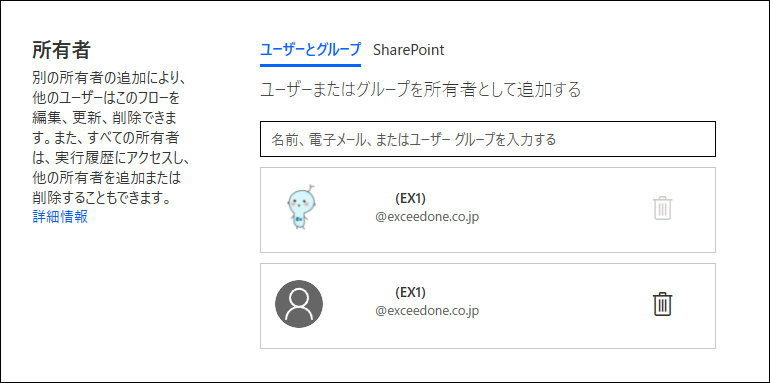The image size is (770, 383).
Task: Click second owner's @exceedone.co.jp email address
Action: (x=427, y=311)
